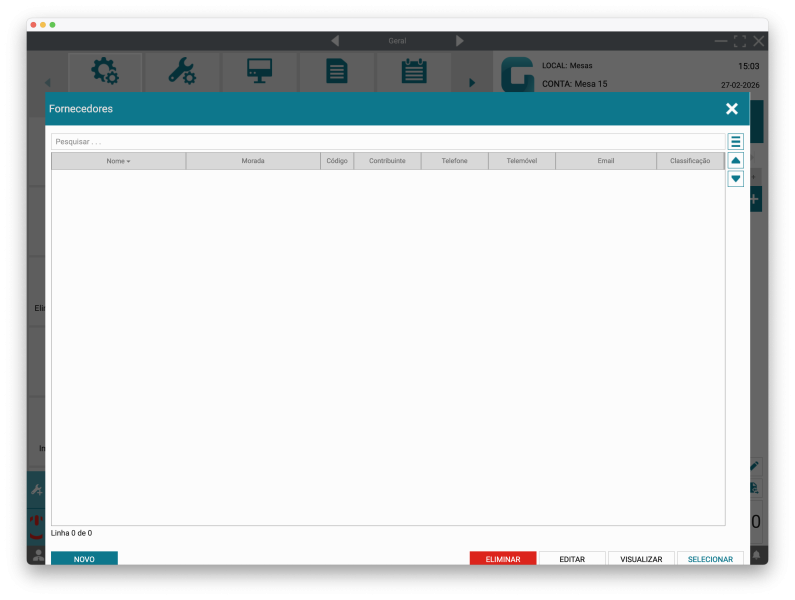This screenshot has height=600, width=795.
Task: Open the wrench and gear tools icon
Action: pyautogui.click(x=182, y=72)
